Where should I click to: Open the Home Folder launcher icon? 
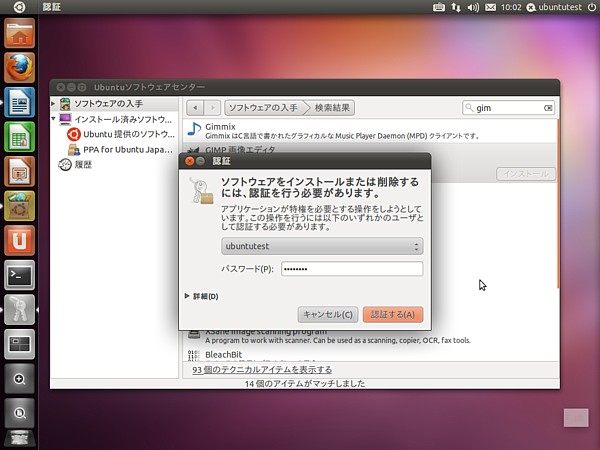(20, 33)
